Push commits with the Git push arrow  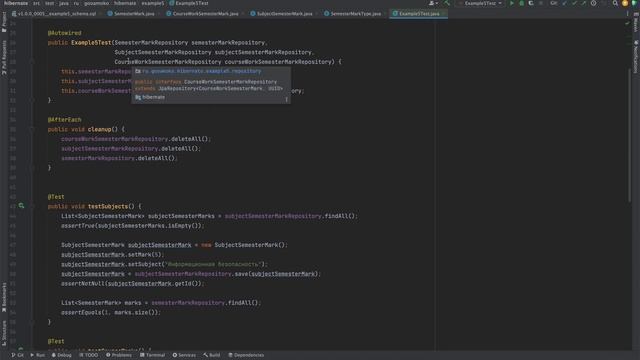(584, 3)
